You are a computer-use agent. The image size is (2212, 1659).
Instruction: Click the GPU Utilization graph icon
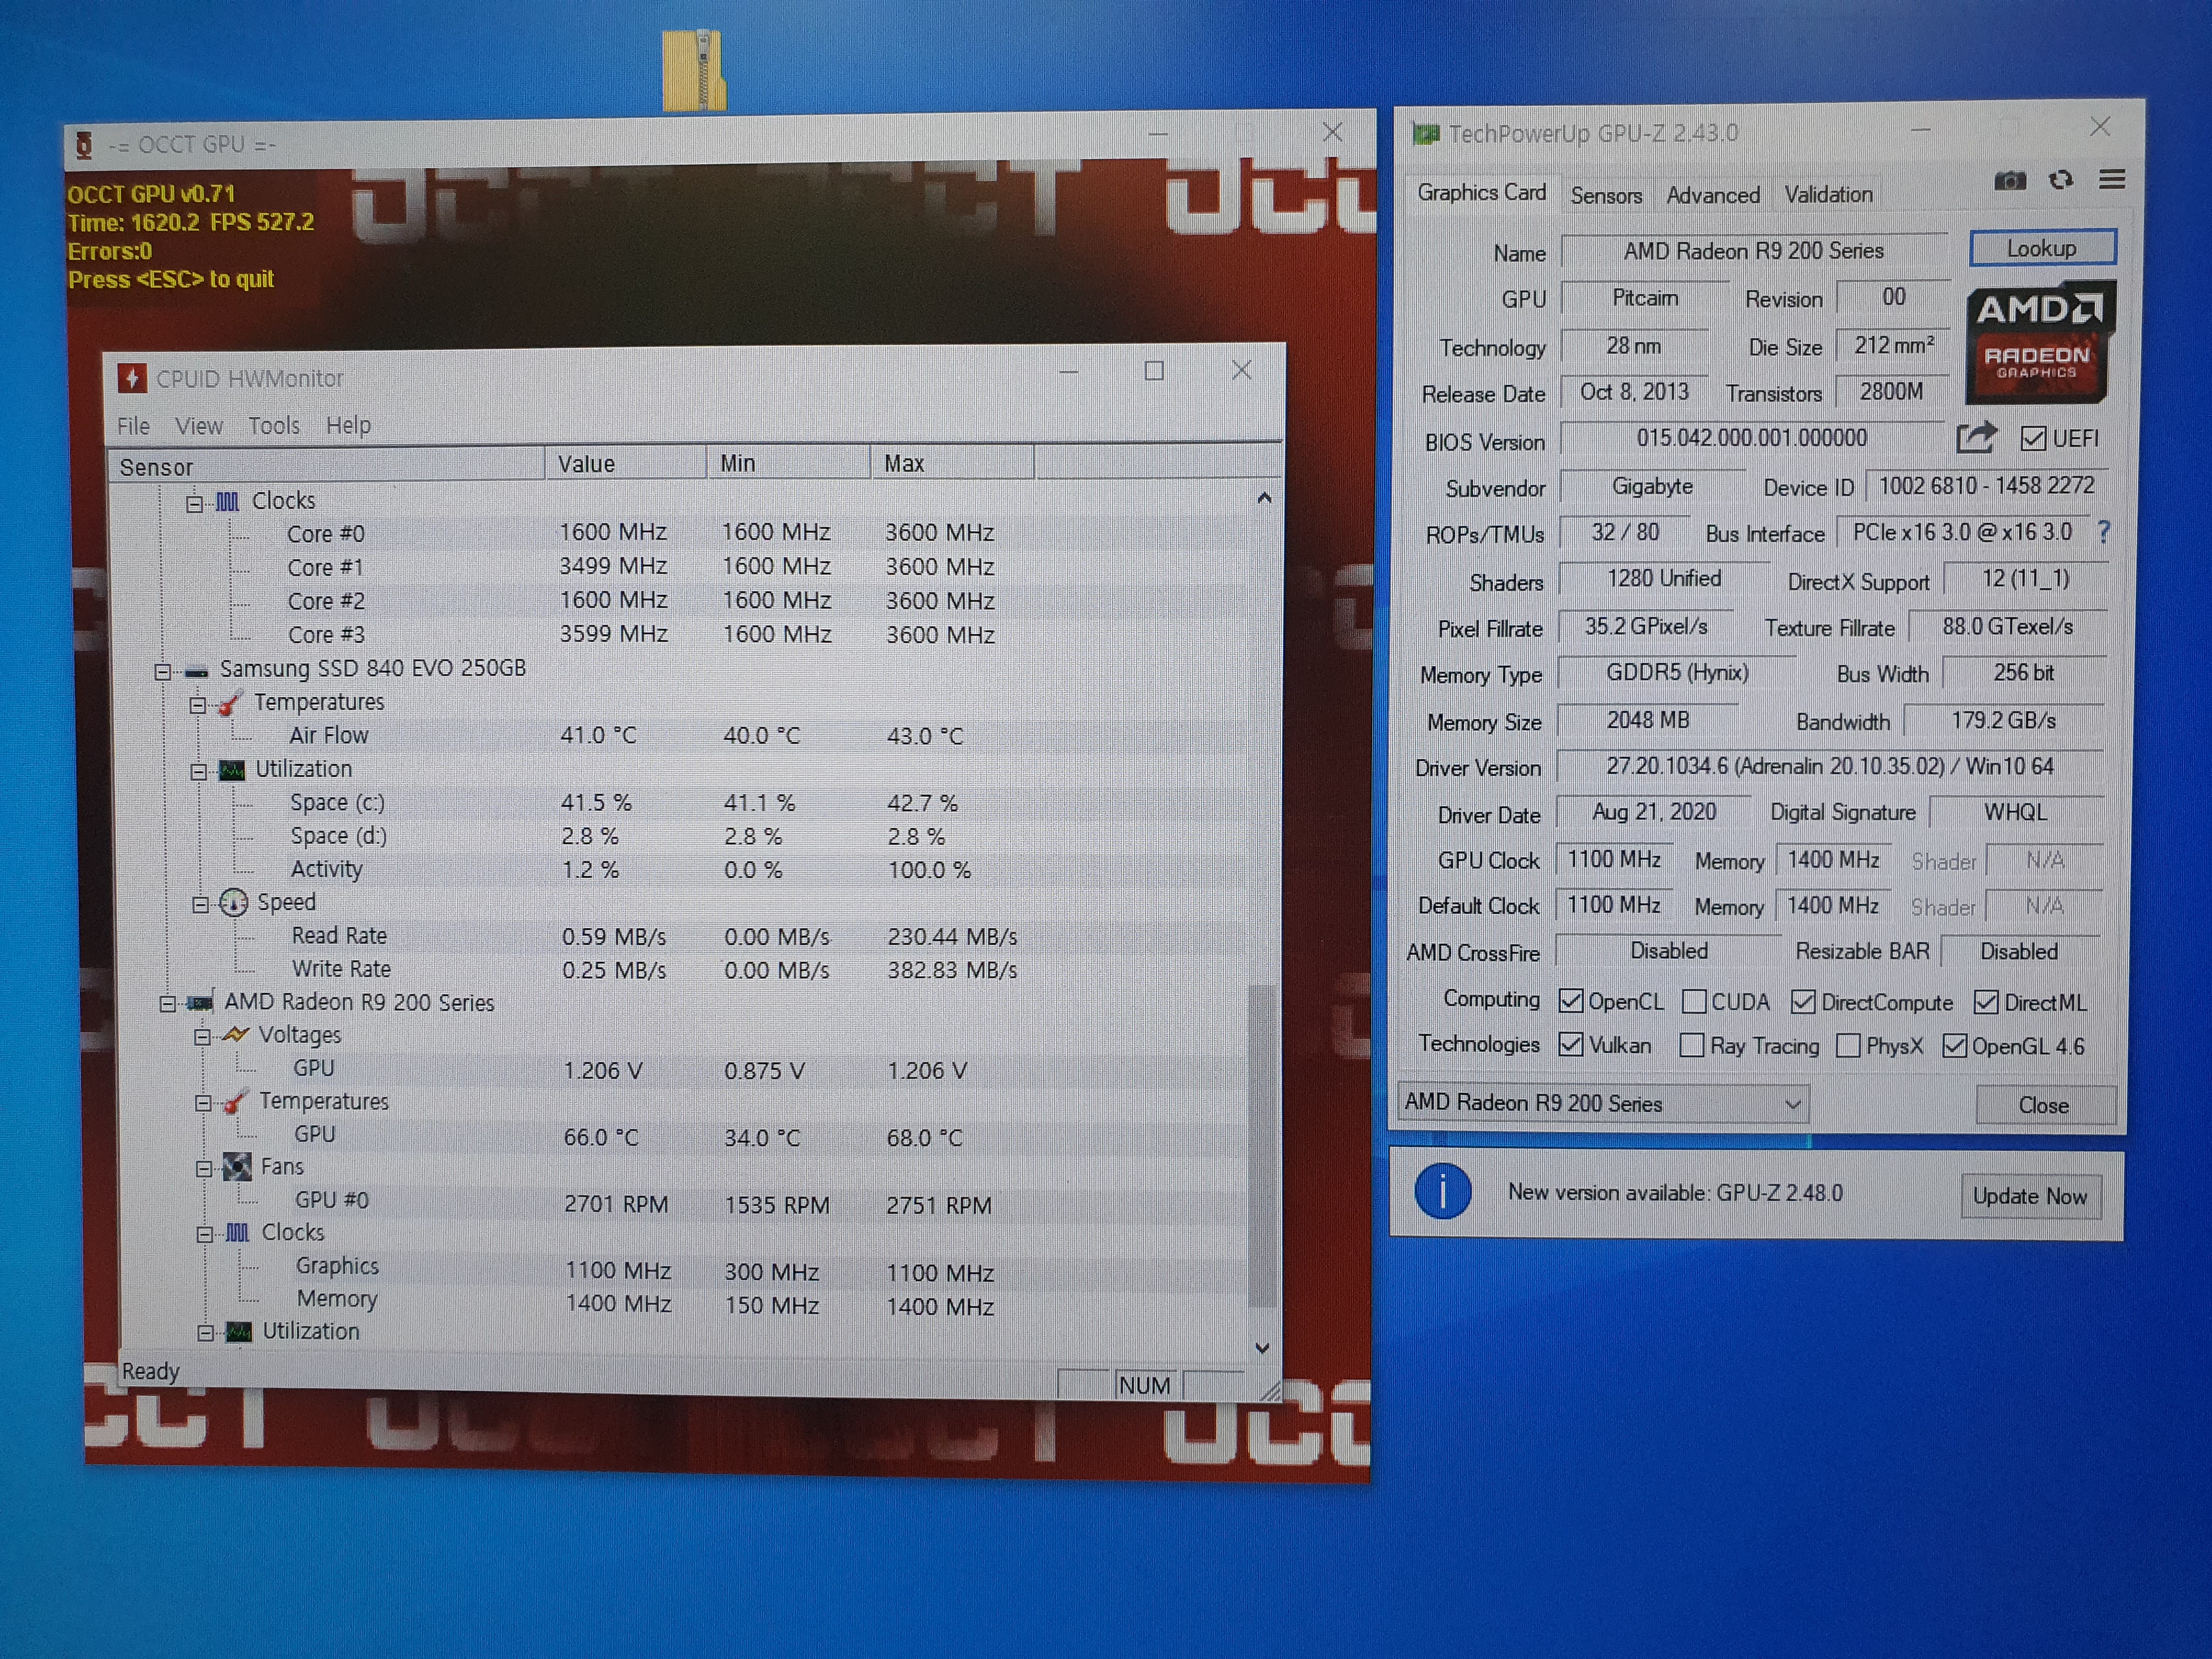[238, 1332]
